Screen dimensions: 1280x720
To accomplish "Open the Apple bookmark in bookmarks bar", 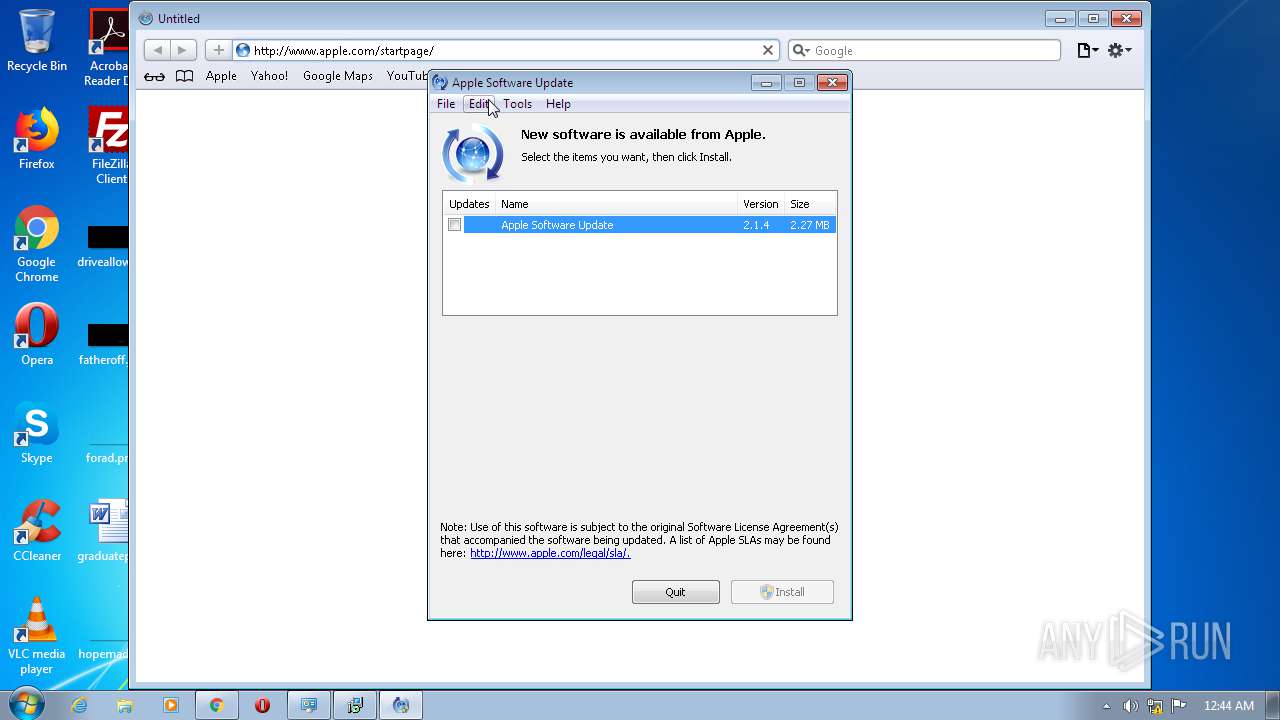I will click(221, 76).
